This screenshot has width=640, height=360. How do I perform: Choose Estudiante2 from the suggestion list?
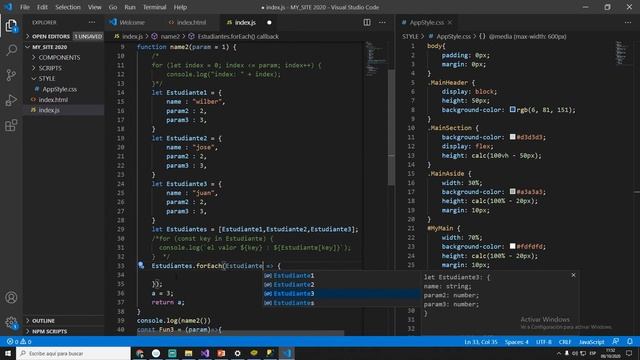(341, 284)
